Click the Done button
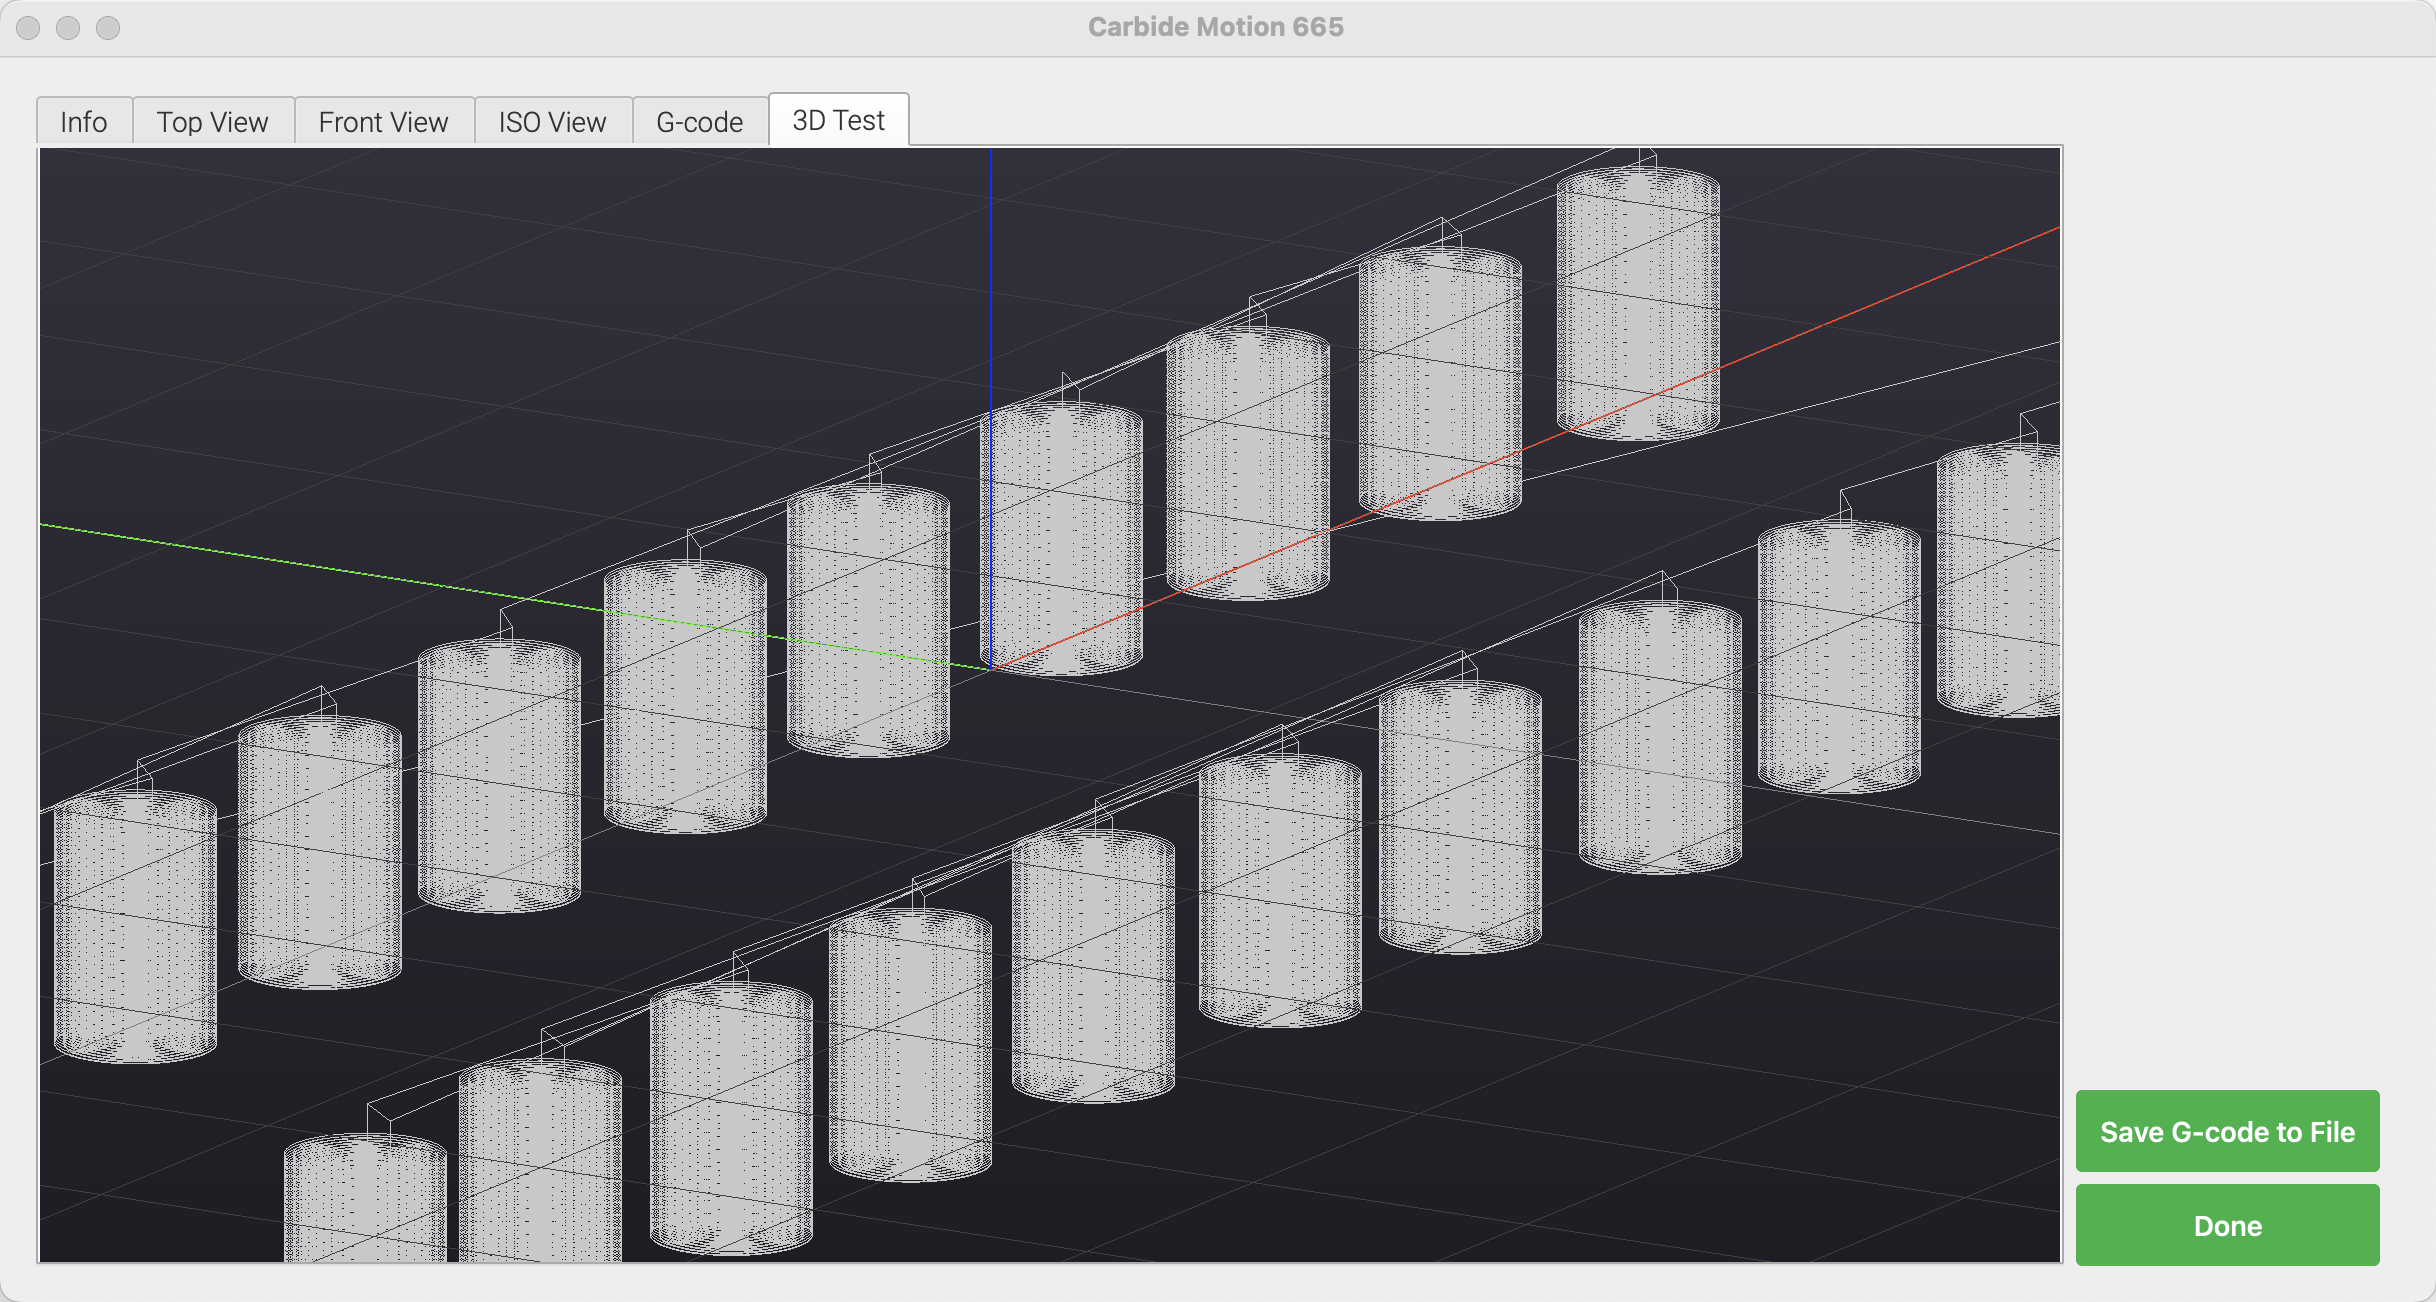The height and width of the screenshot is (1302, 2436). (2227, 1225)
